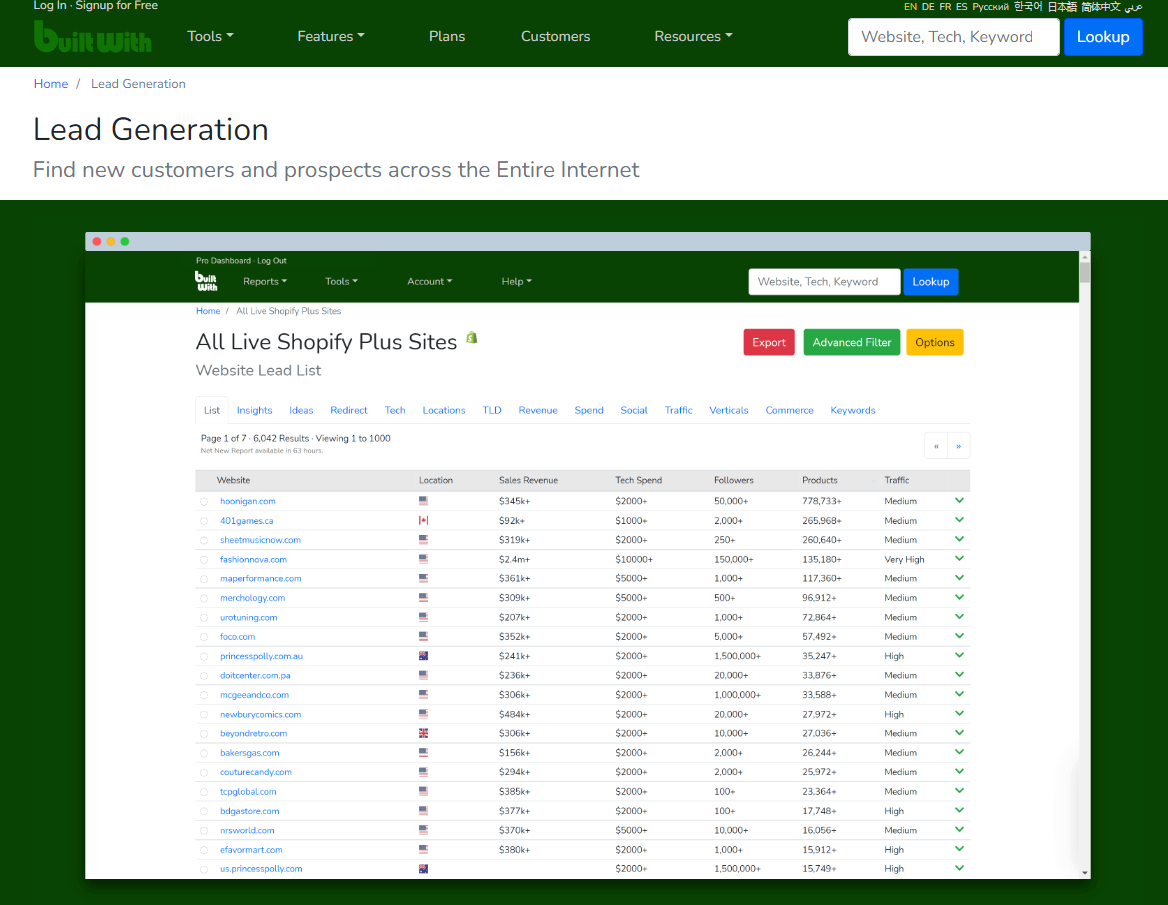The image size is (1168, 905).
Task: Click the dashboard Home breadcrumb link
Action: pyautogui.click(x=208, y=311)
